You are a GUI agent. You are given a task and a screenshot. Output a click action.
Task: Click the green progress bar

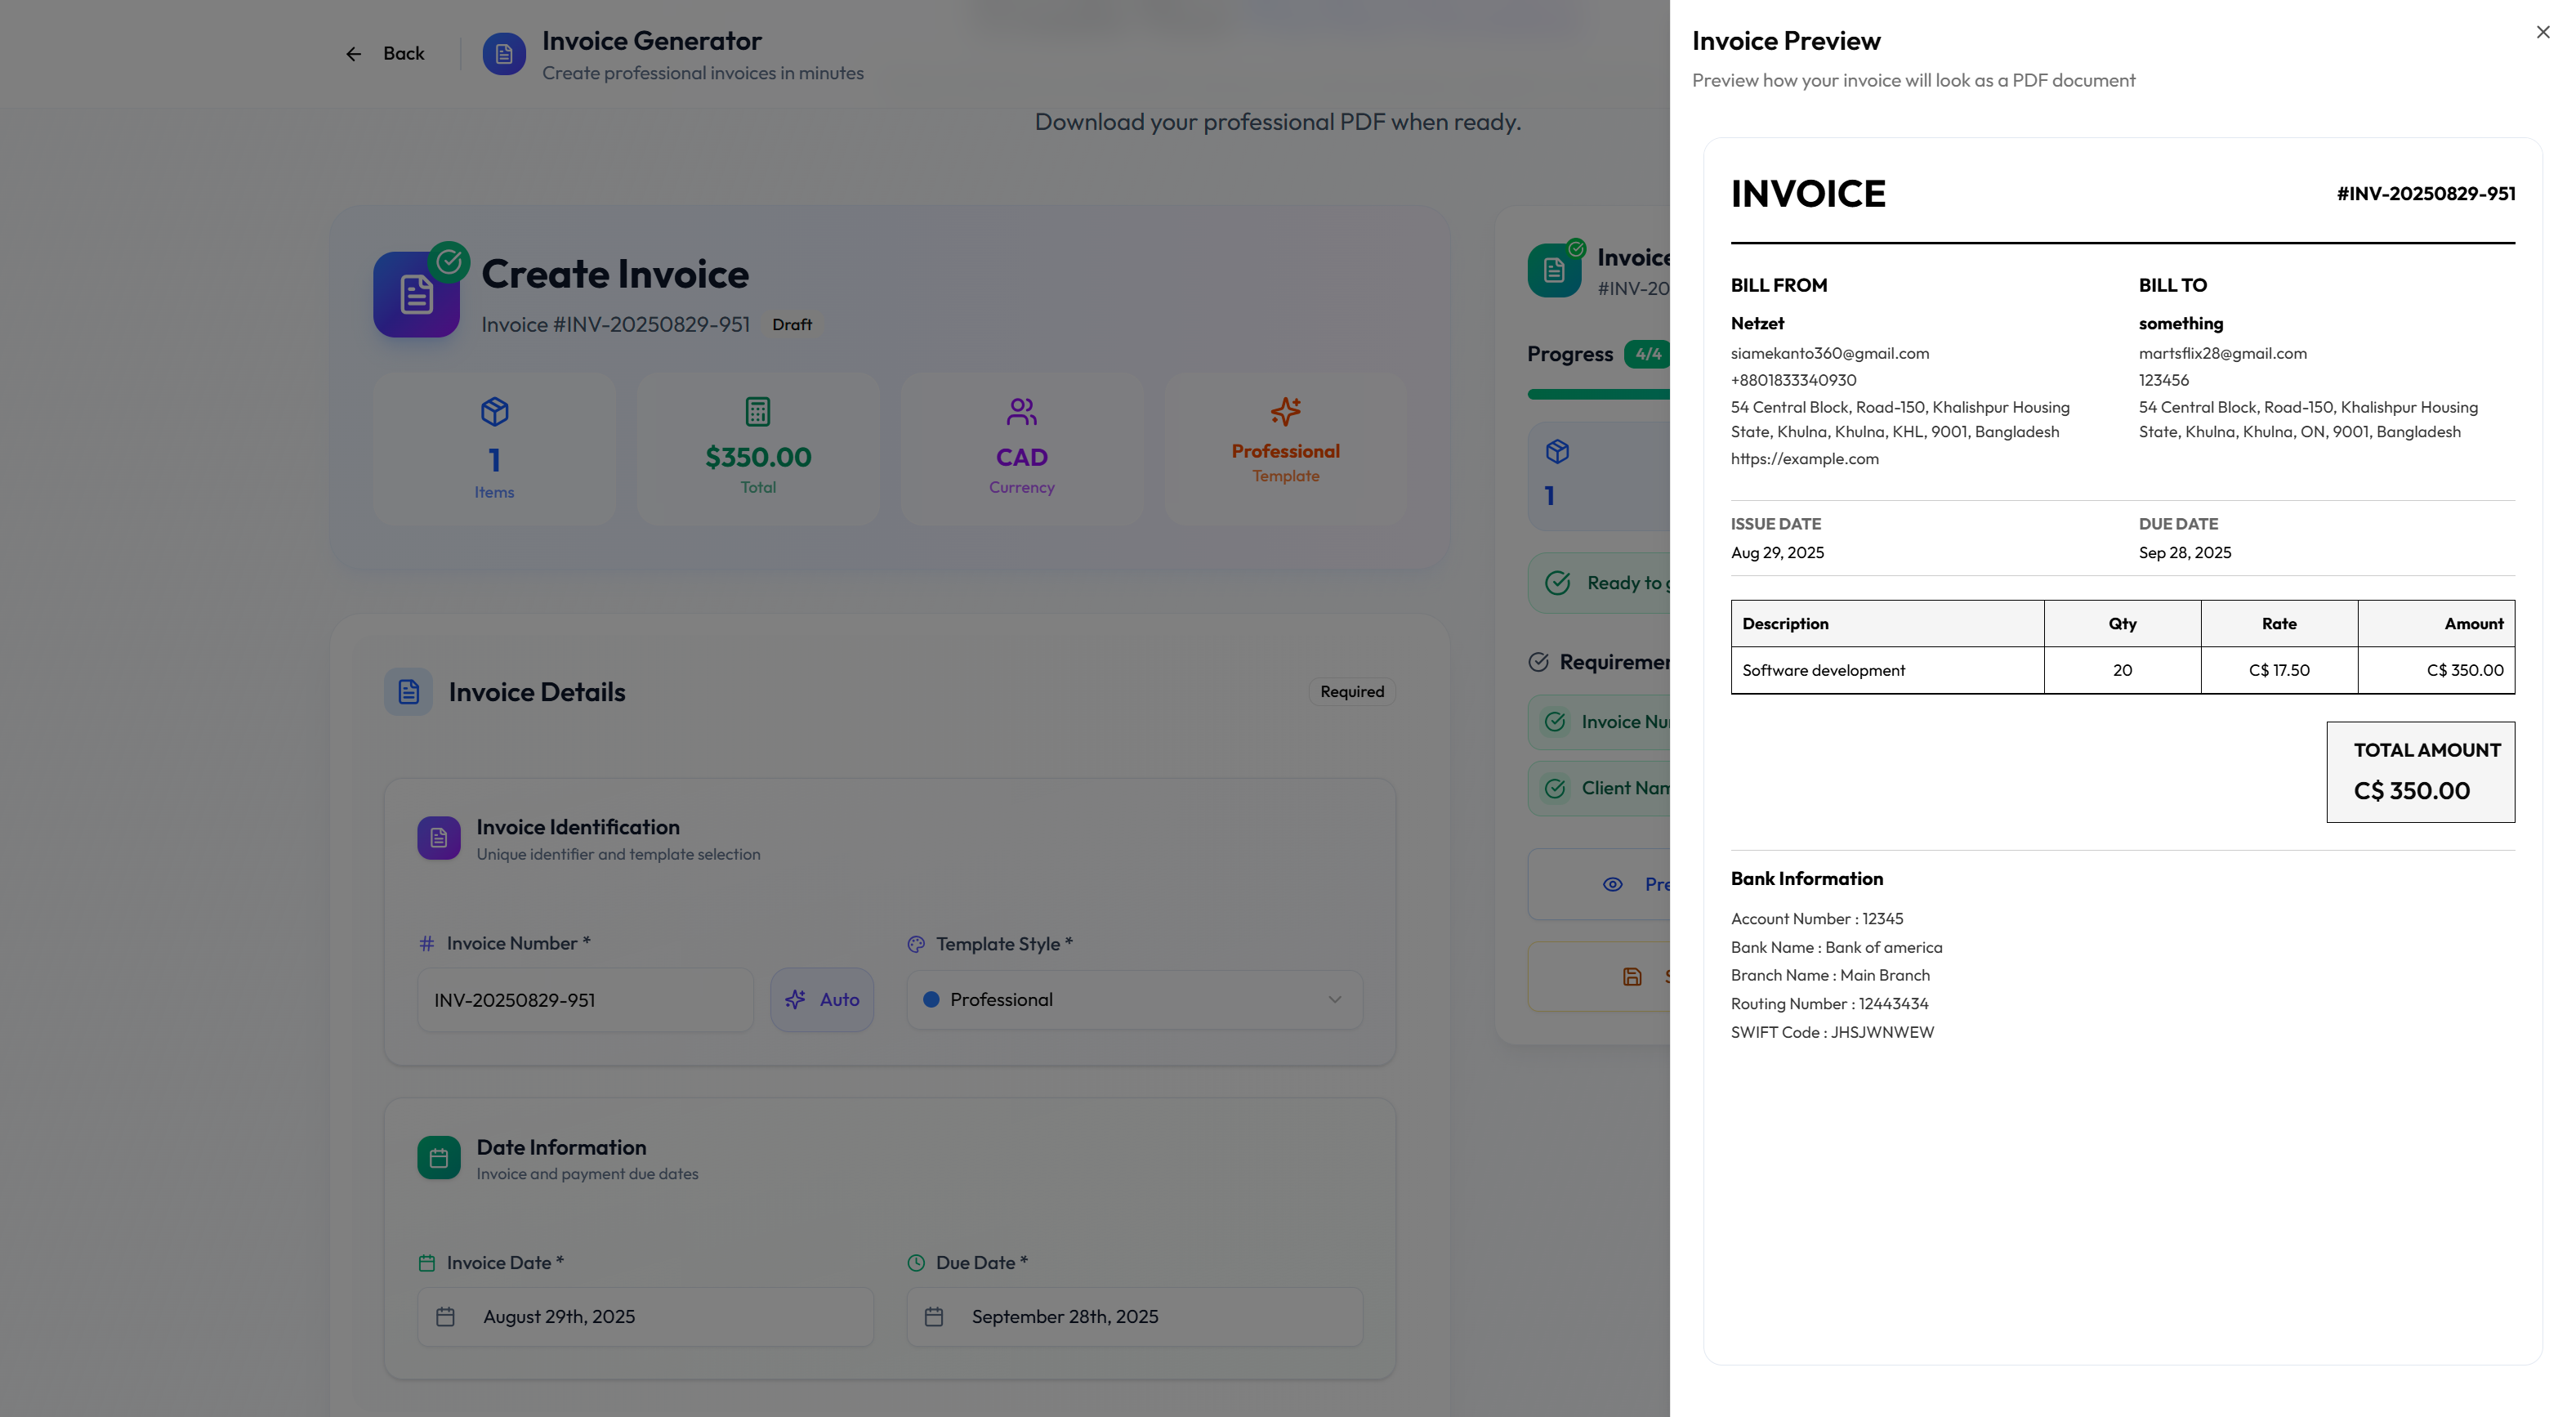pyautogui.click(x=1598, y=394)
